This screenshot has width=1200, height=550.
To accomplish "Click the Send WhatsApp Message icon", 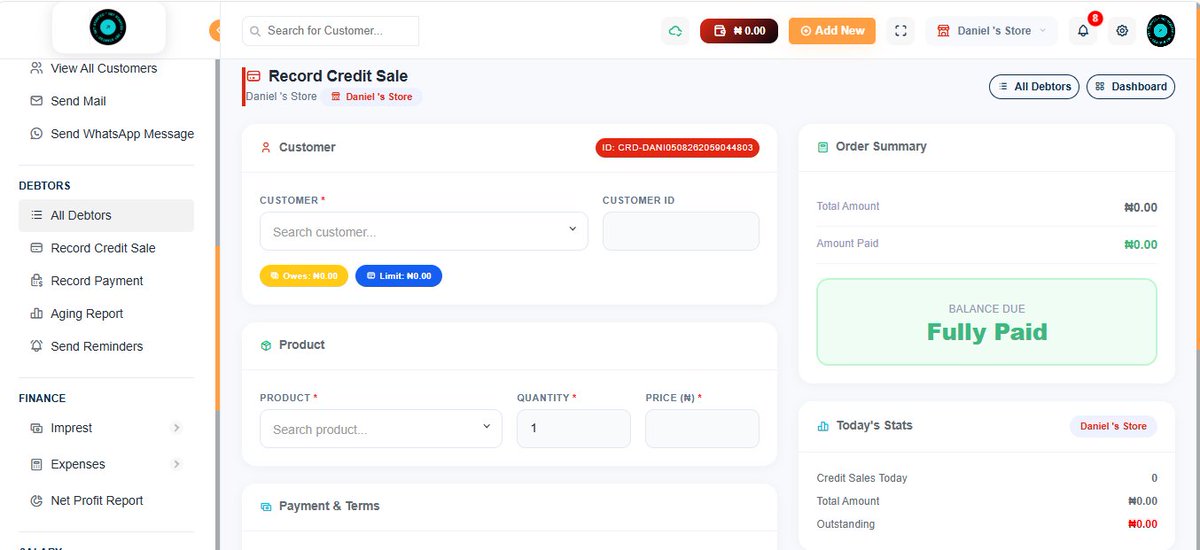I will (37, 134).
